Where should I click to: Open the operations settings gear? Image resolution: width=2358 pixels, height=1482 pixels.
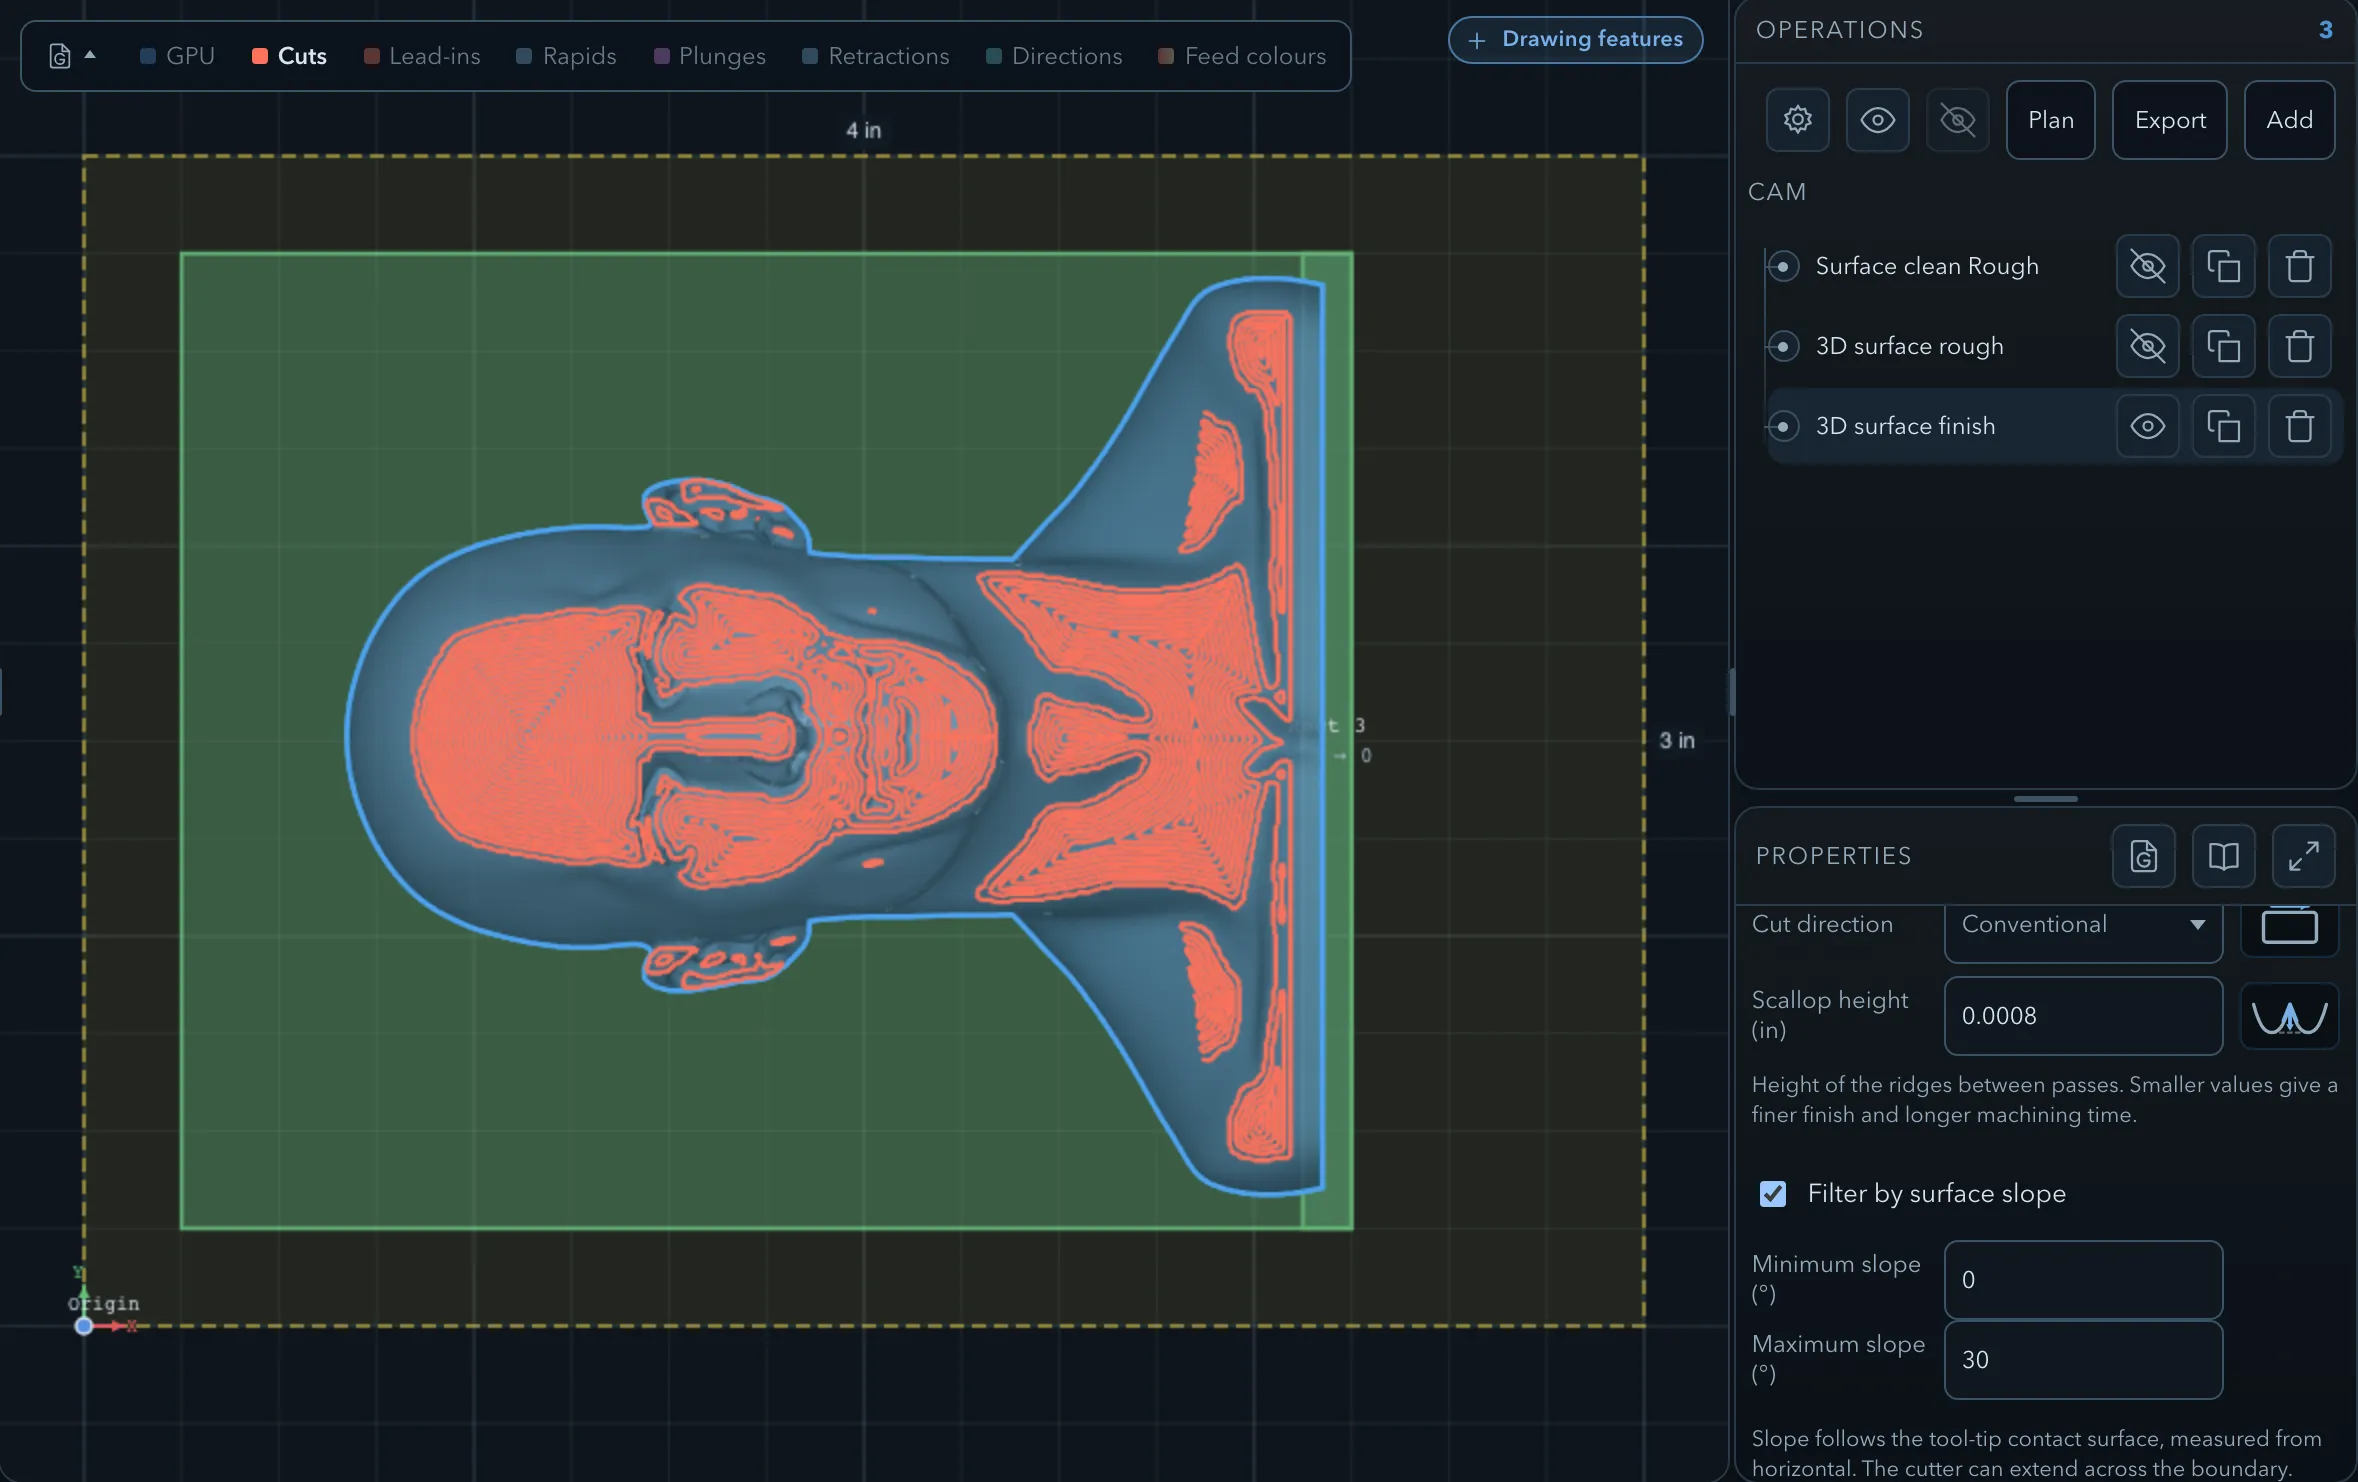(1798, 120)
